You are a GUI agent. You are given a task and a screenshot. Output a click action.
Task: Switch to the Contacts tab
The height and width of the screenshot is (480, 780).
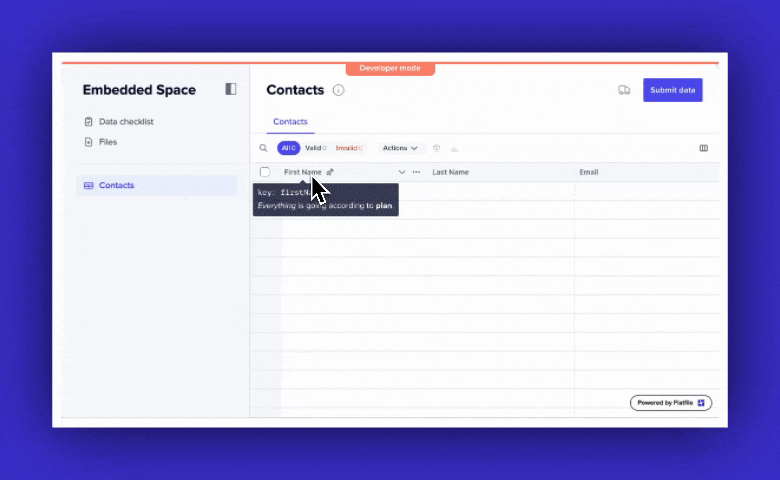pos(291,122)
